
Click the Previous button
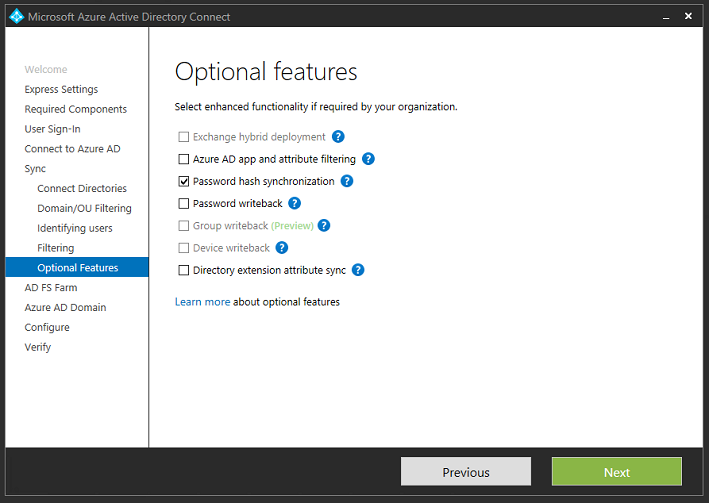point(466,472)
